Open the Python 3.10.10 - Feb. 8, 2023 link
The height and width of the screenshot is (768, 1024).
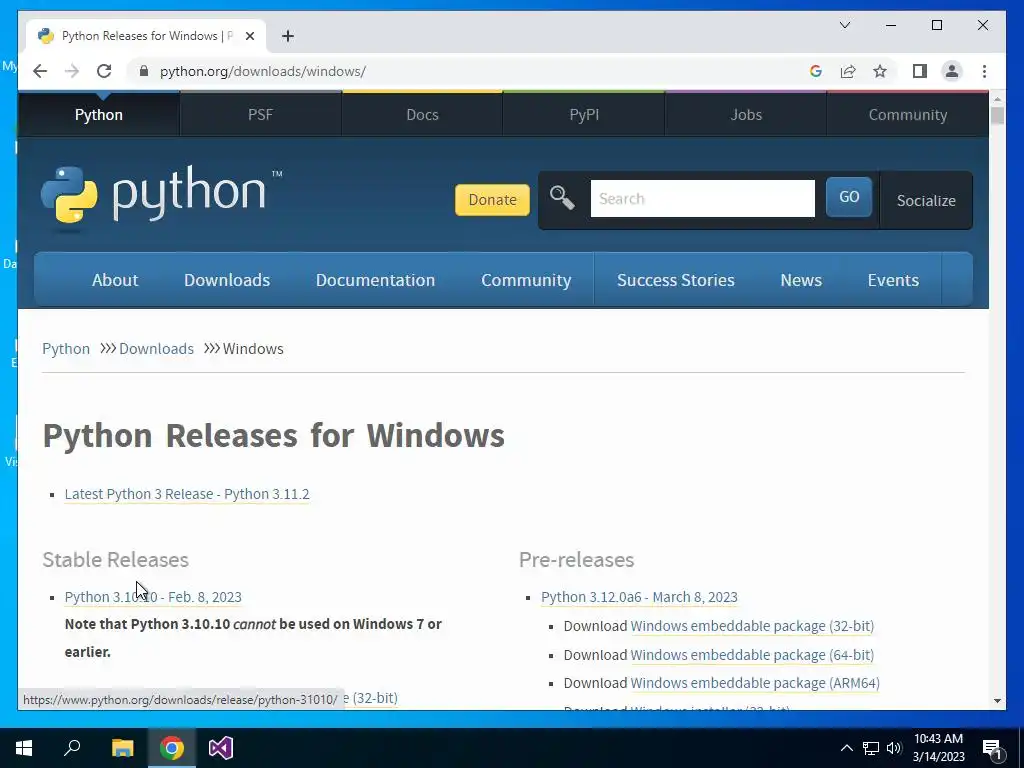click(x=153, y=597)
